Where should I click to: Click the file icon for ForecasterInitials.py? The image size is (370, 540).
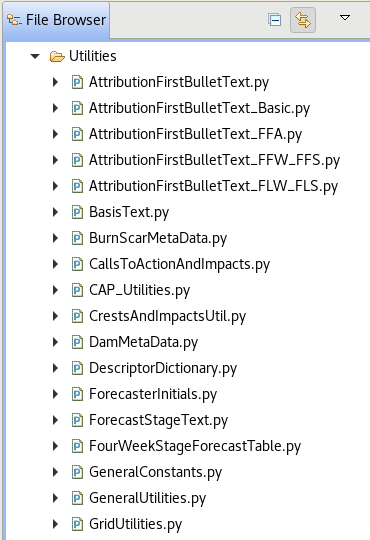77,394
